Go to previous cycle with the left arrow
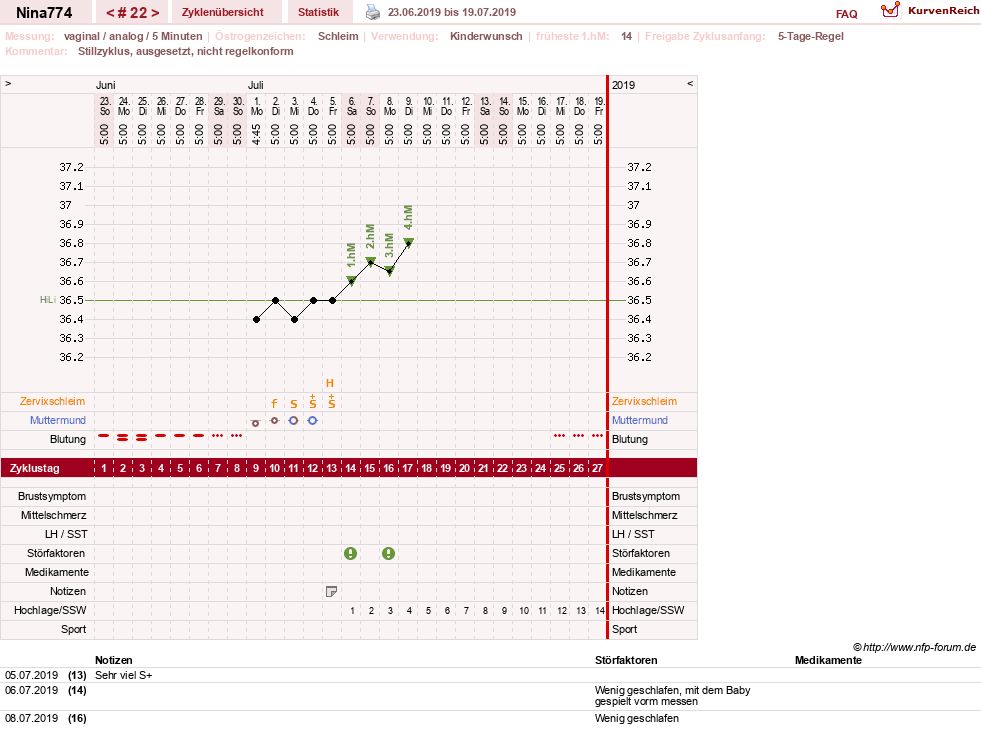Screen dimensions: 981x753 [x=110, y=13]
